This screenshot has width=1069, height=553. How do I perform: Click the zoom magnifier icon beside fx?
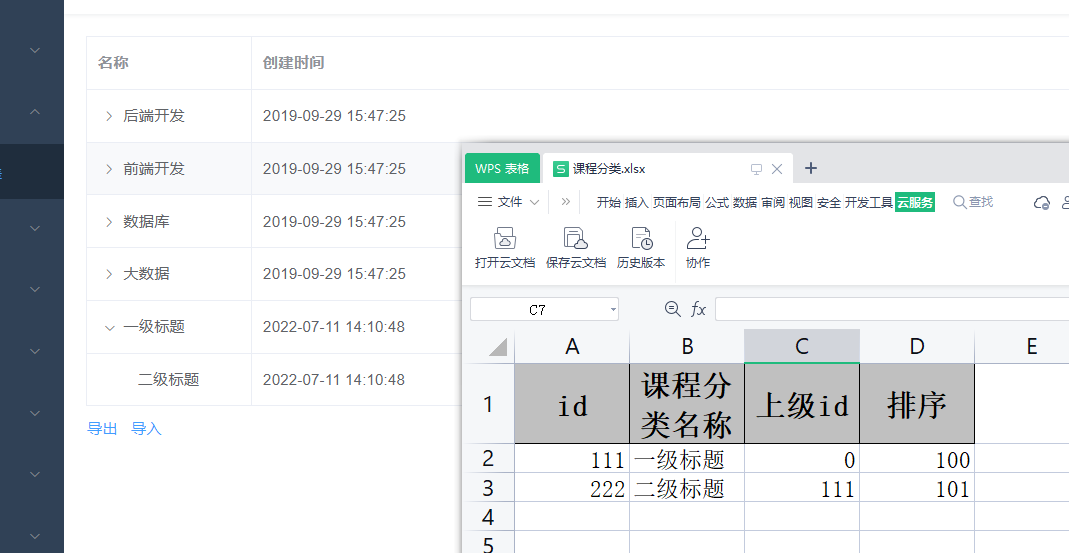click(672, 309)
